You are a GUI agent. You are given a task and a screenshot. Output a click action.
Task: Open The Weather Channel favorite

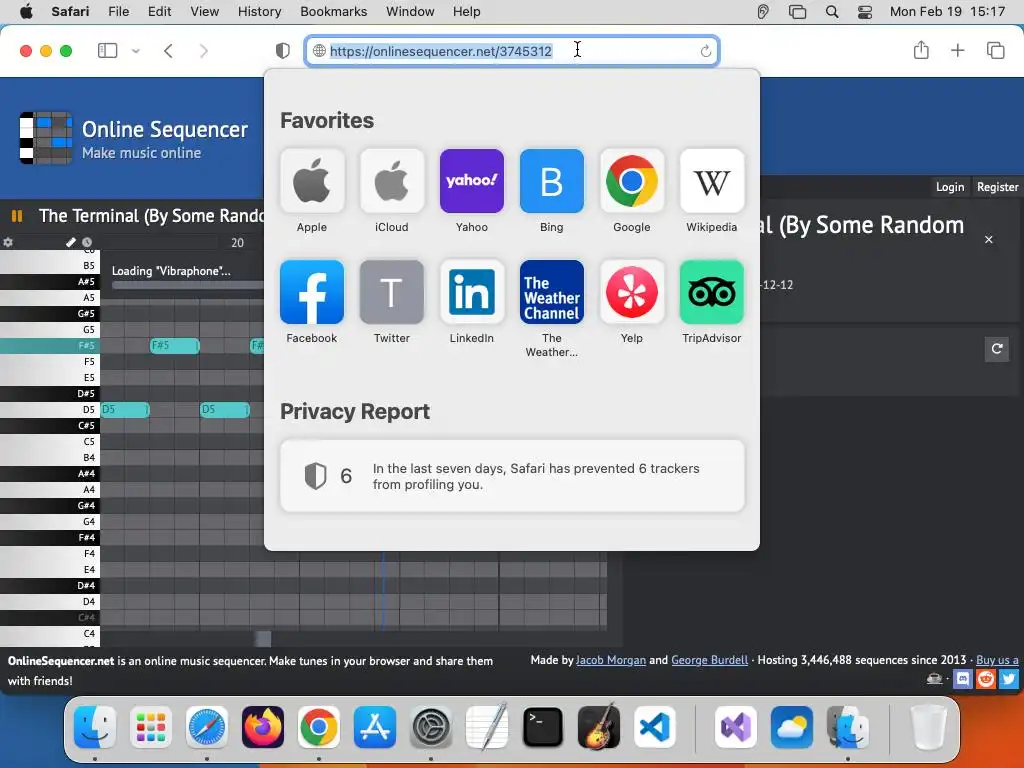pos(552,292)
